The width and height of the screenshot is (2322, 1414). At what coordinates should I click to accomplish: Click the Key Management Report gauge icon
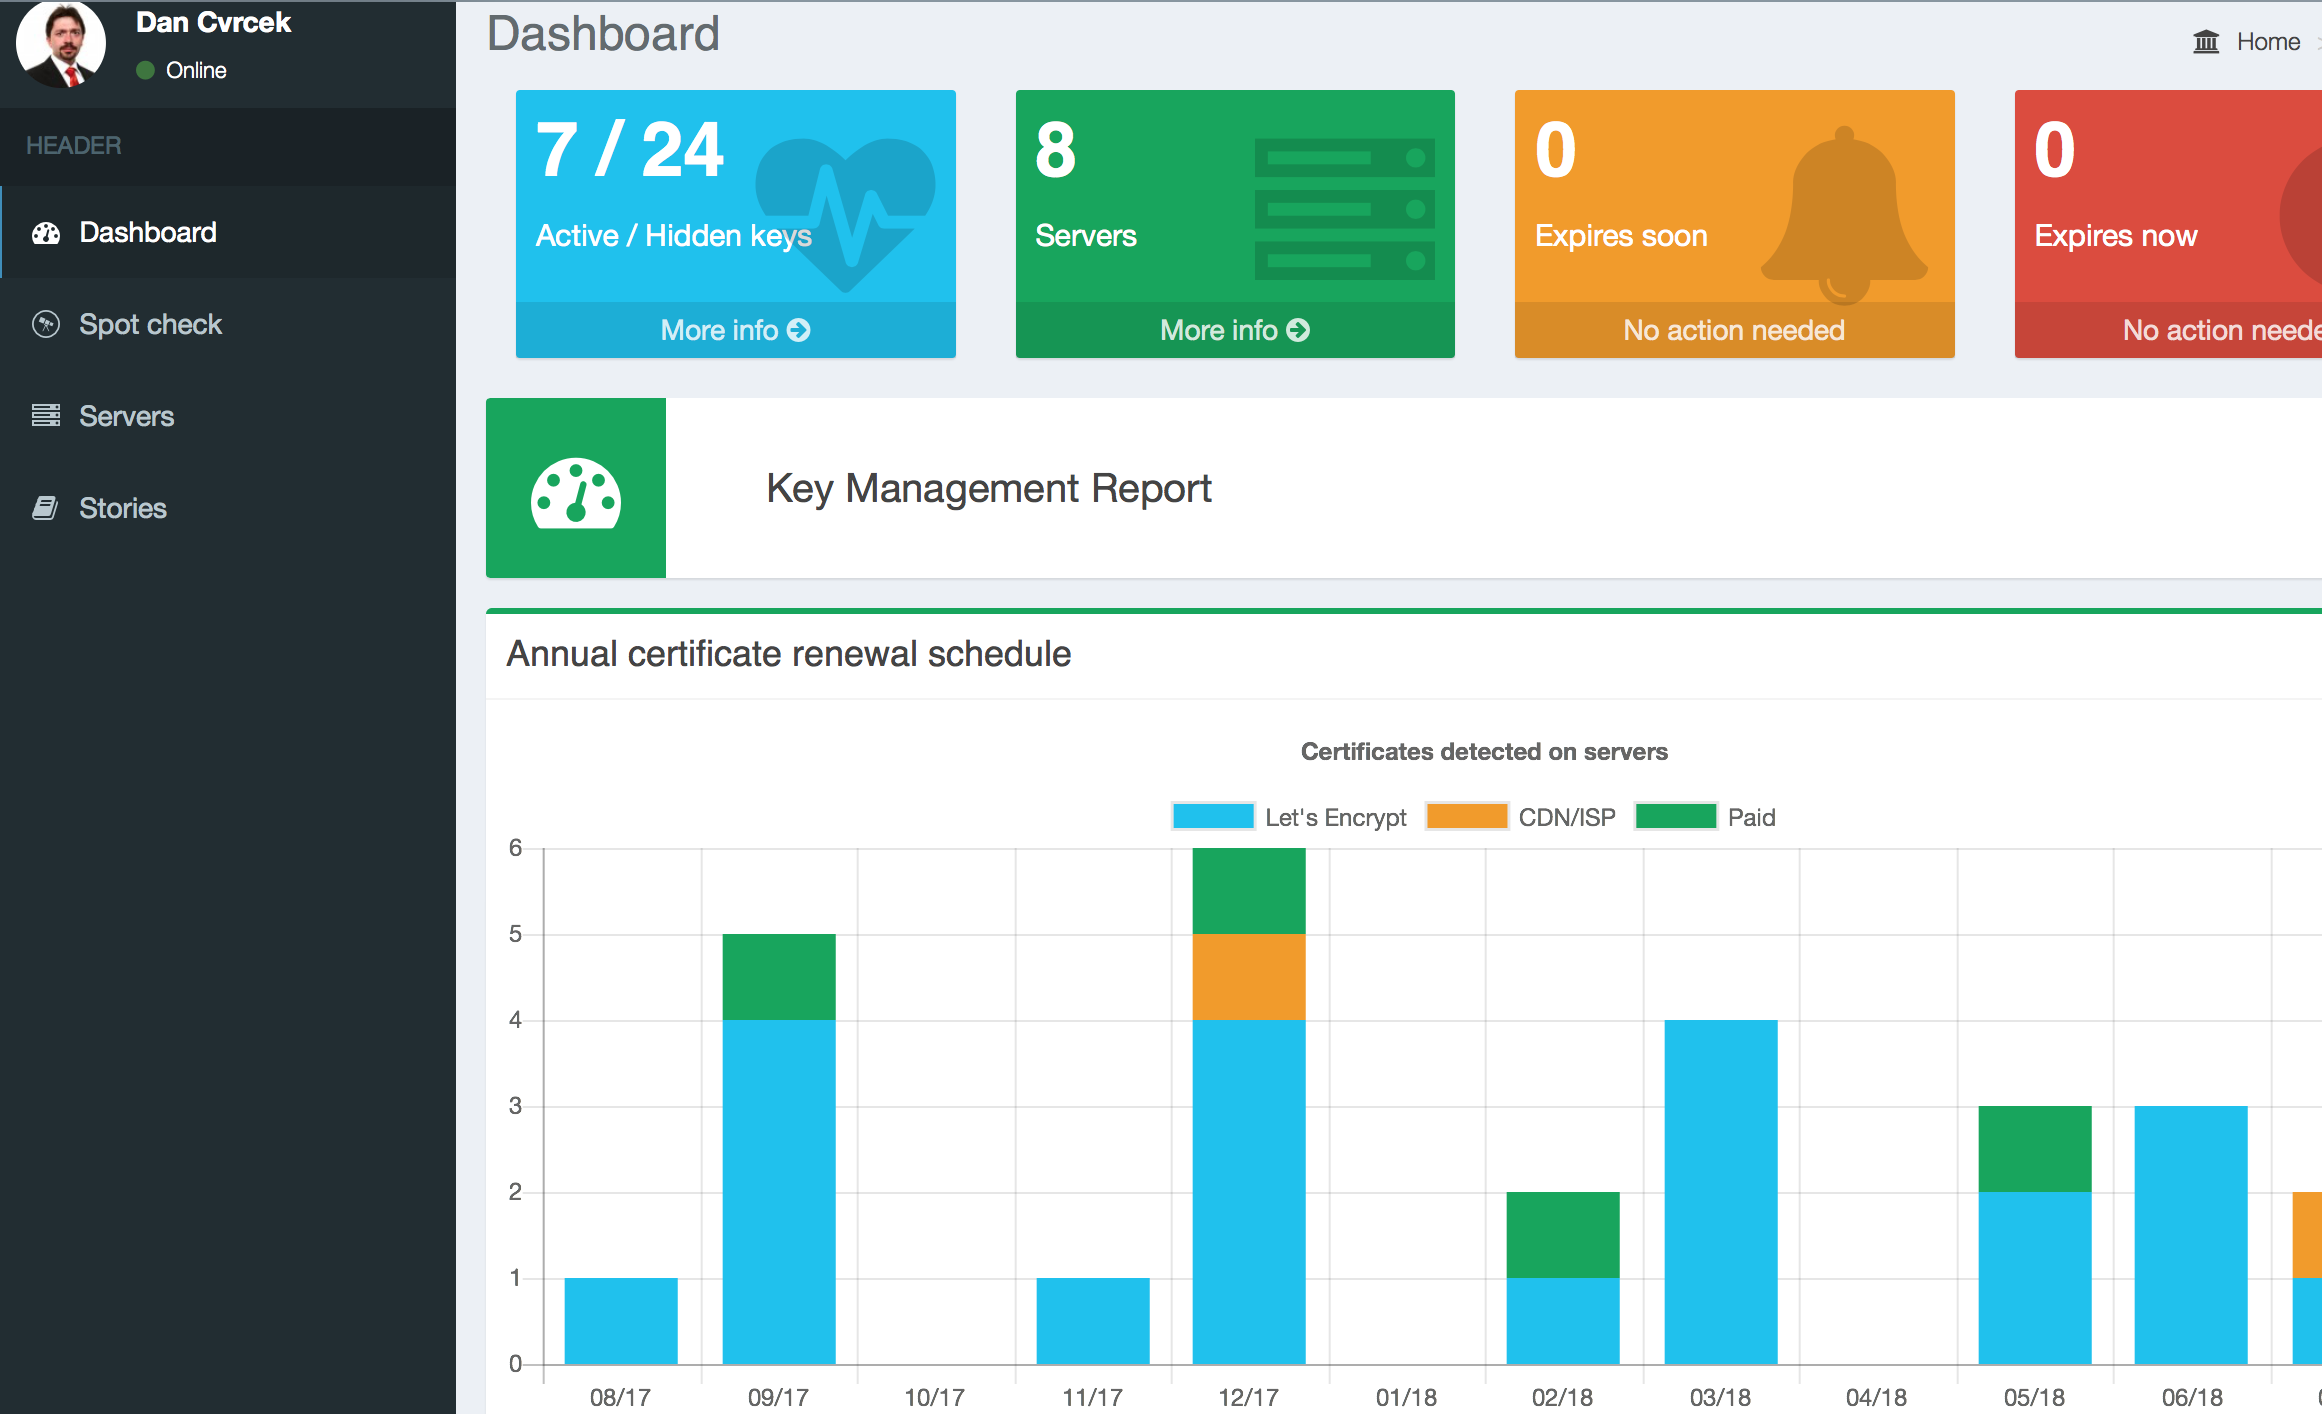[576, 493]
